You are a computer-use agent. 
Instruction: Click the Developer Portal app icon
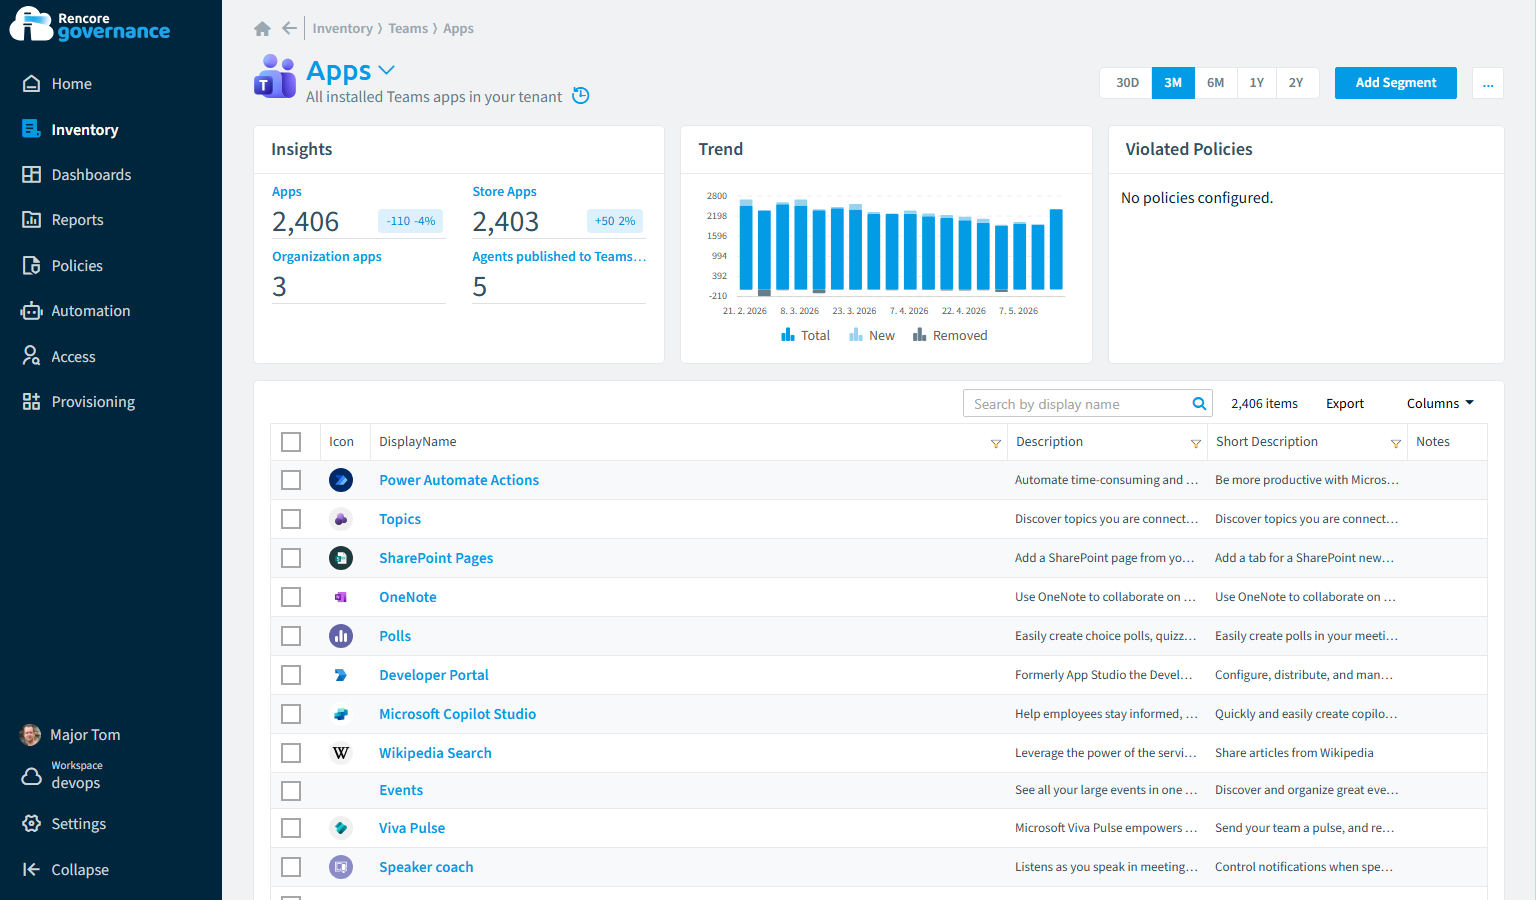point(341,675)
